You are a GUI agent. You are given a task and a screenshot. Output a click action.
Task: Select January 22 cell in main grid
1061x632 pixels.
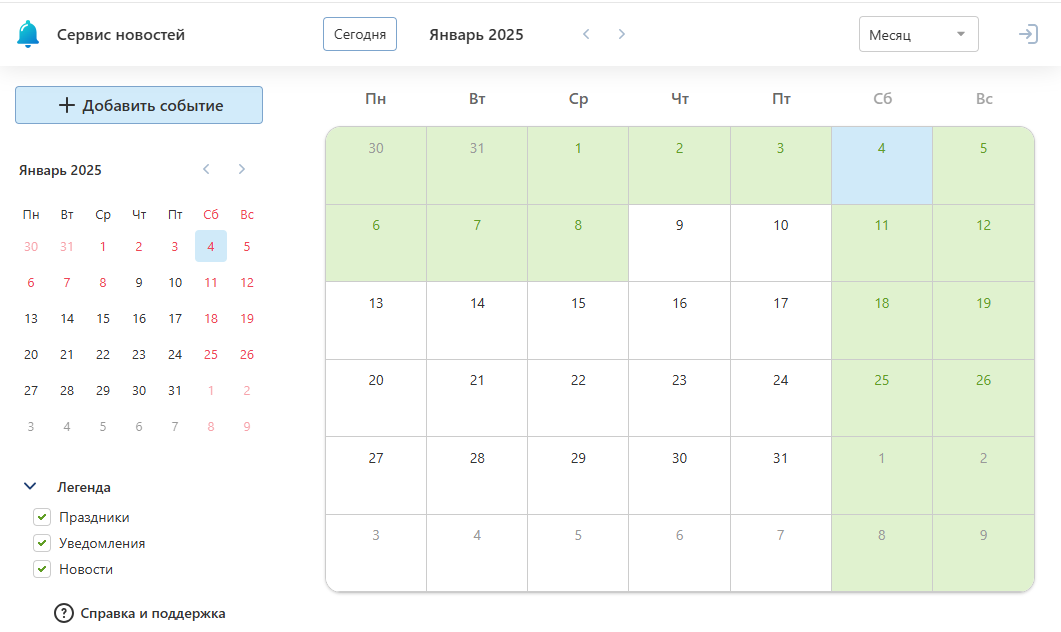[578, 398]
